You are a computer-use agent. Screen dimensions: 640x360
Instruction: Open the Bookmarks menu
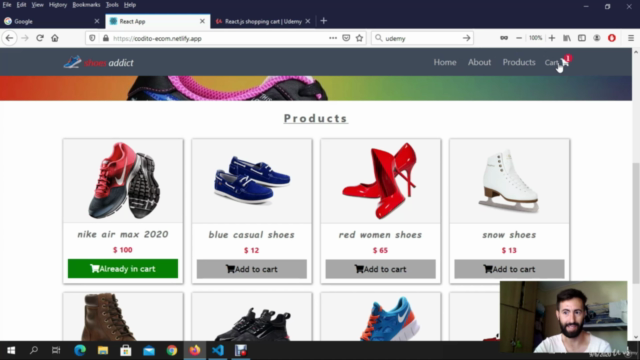coord(86,5)
